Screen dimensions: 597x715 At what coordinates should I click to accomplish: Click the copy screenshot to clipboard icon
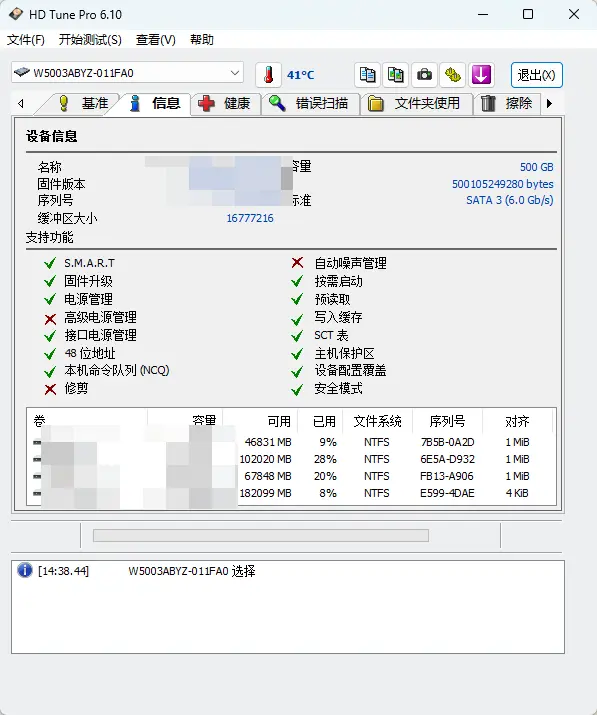point(396,74)
